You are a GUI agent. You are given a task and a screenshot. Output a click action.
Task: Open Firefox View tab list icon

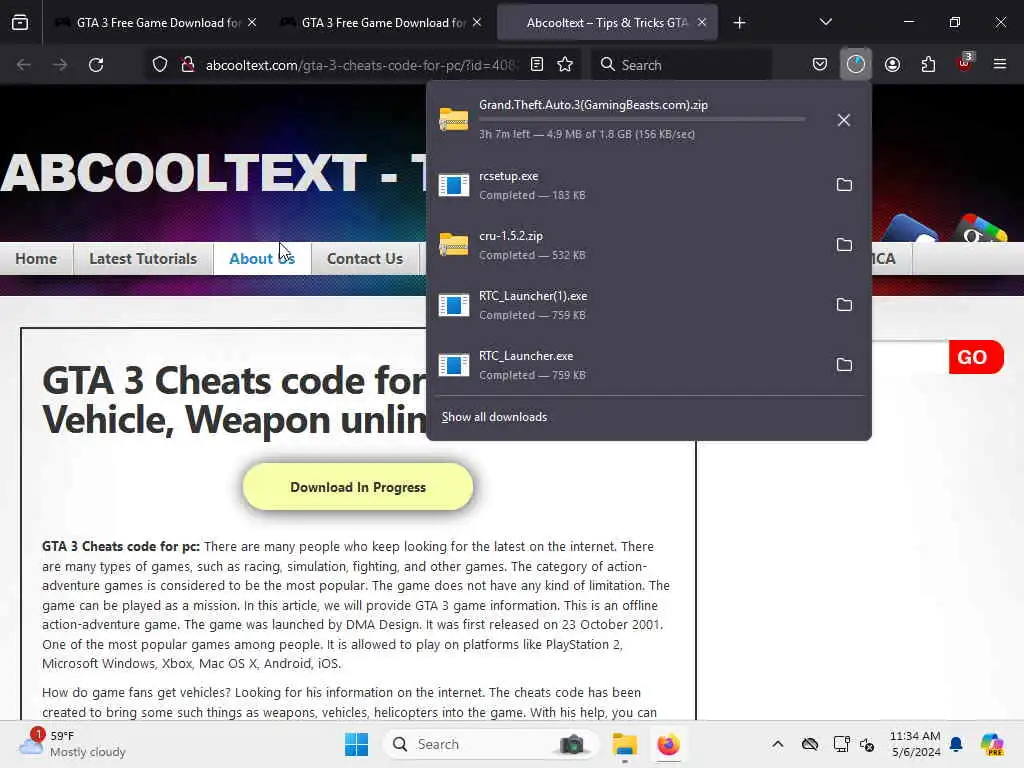(x=20, y=23)
